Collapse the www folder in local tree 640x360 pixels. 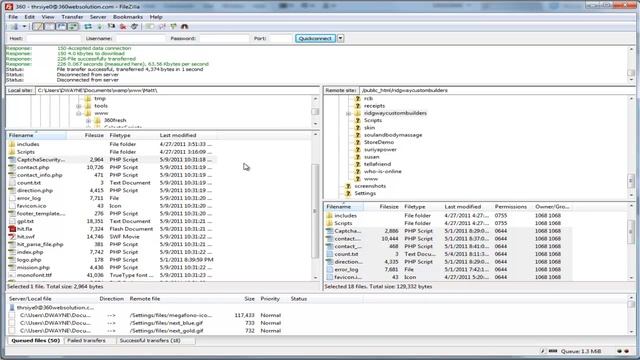pos(79,113)
